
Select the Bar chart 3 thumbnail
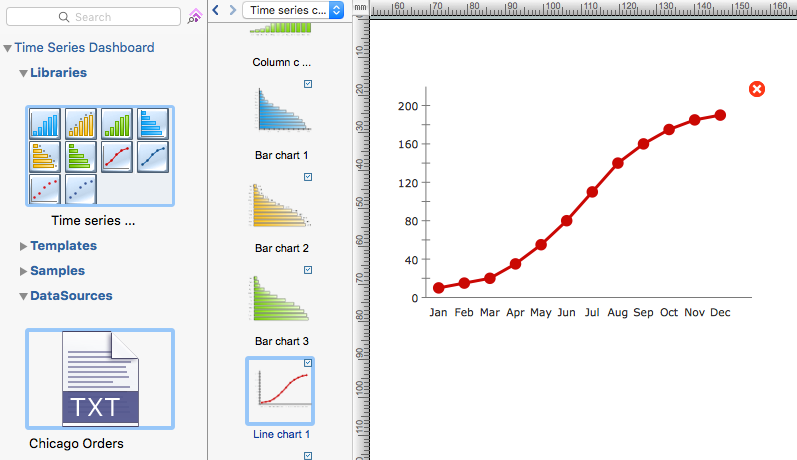(280, 298)
